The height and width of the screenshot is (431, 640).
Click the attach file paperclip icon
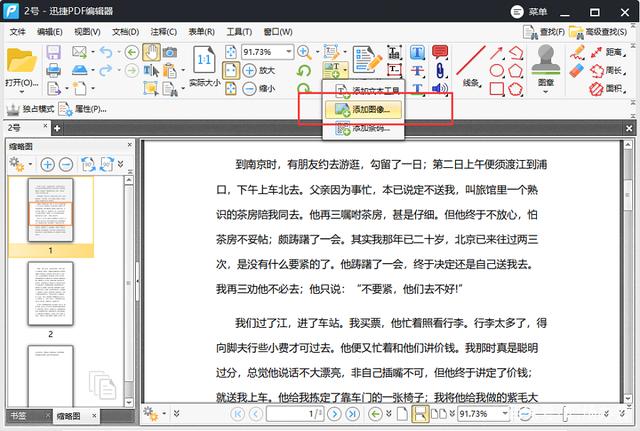tap(440, 70)
